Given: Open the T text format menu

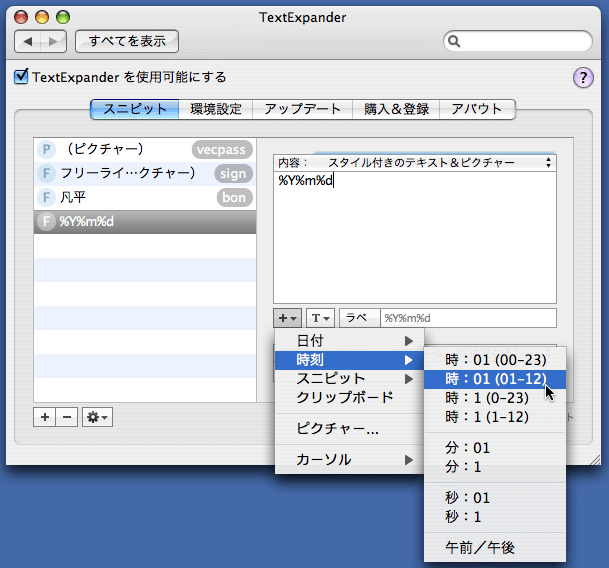Looking at the screenshot, I should pos(320,318).
